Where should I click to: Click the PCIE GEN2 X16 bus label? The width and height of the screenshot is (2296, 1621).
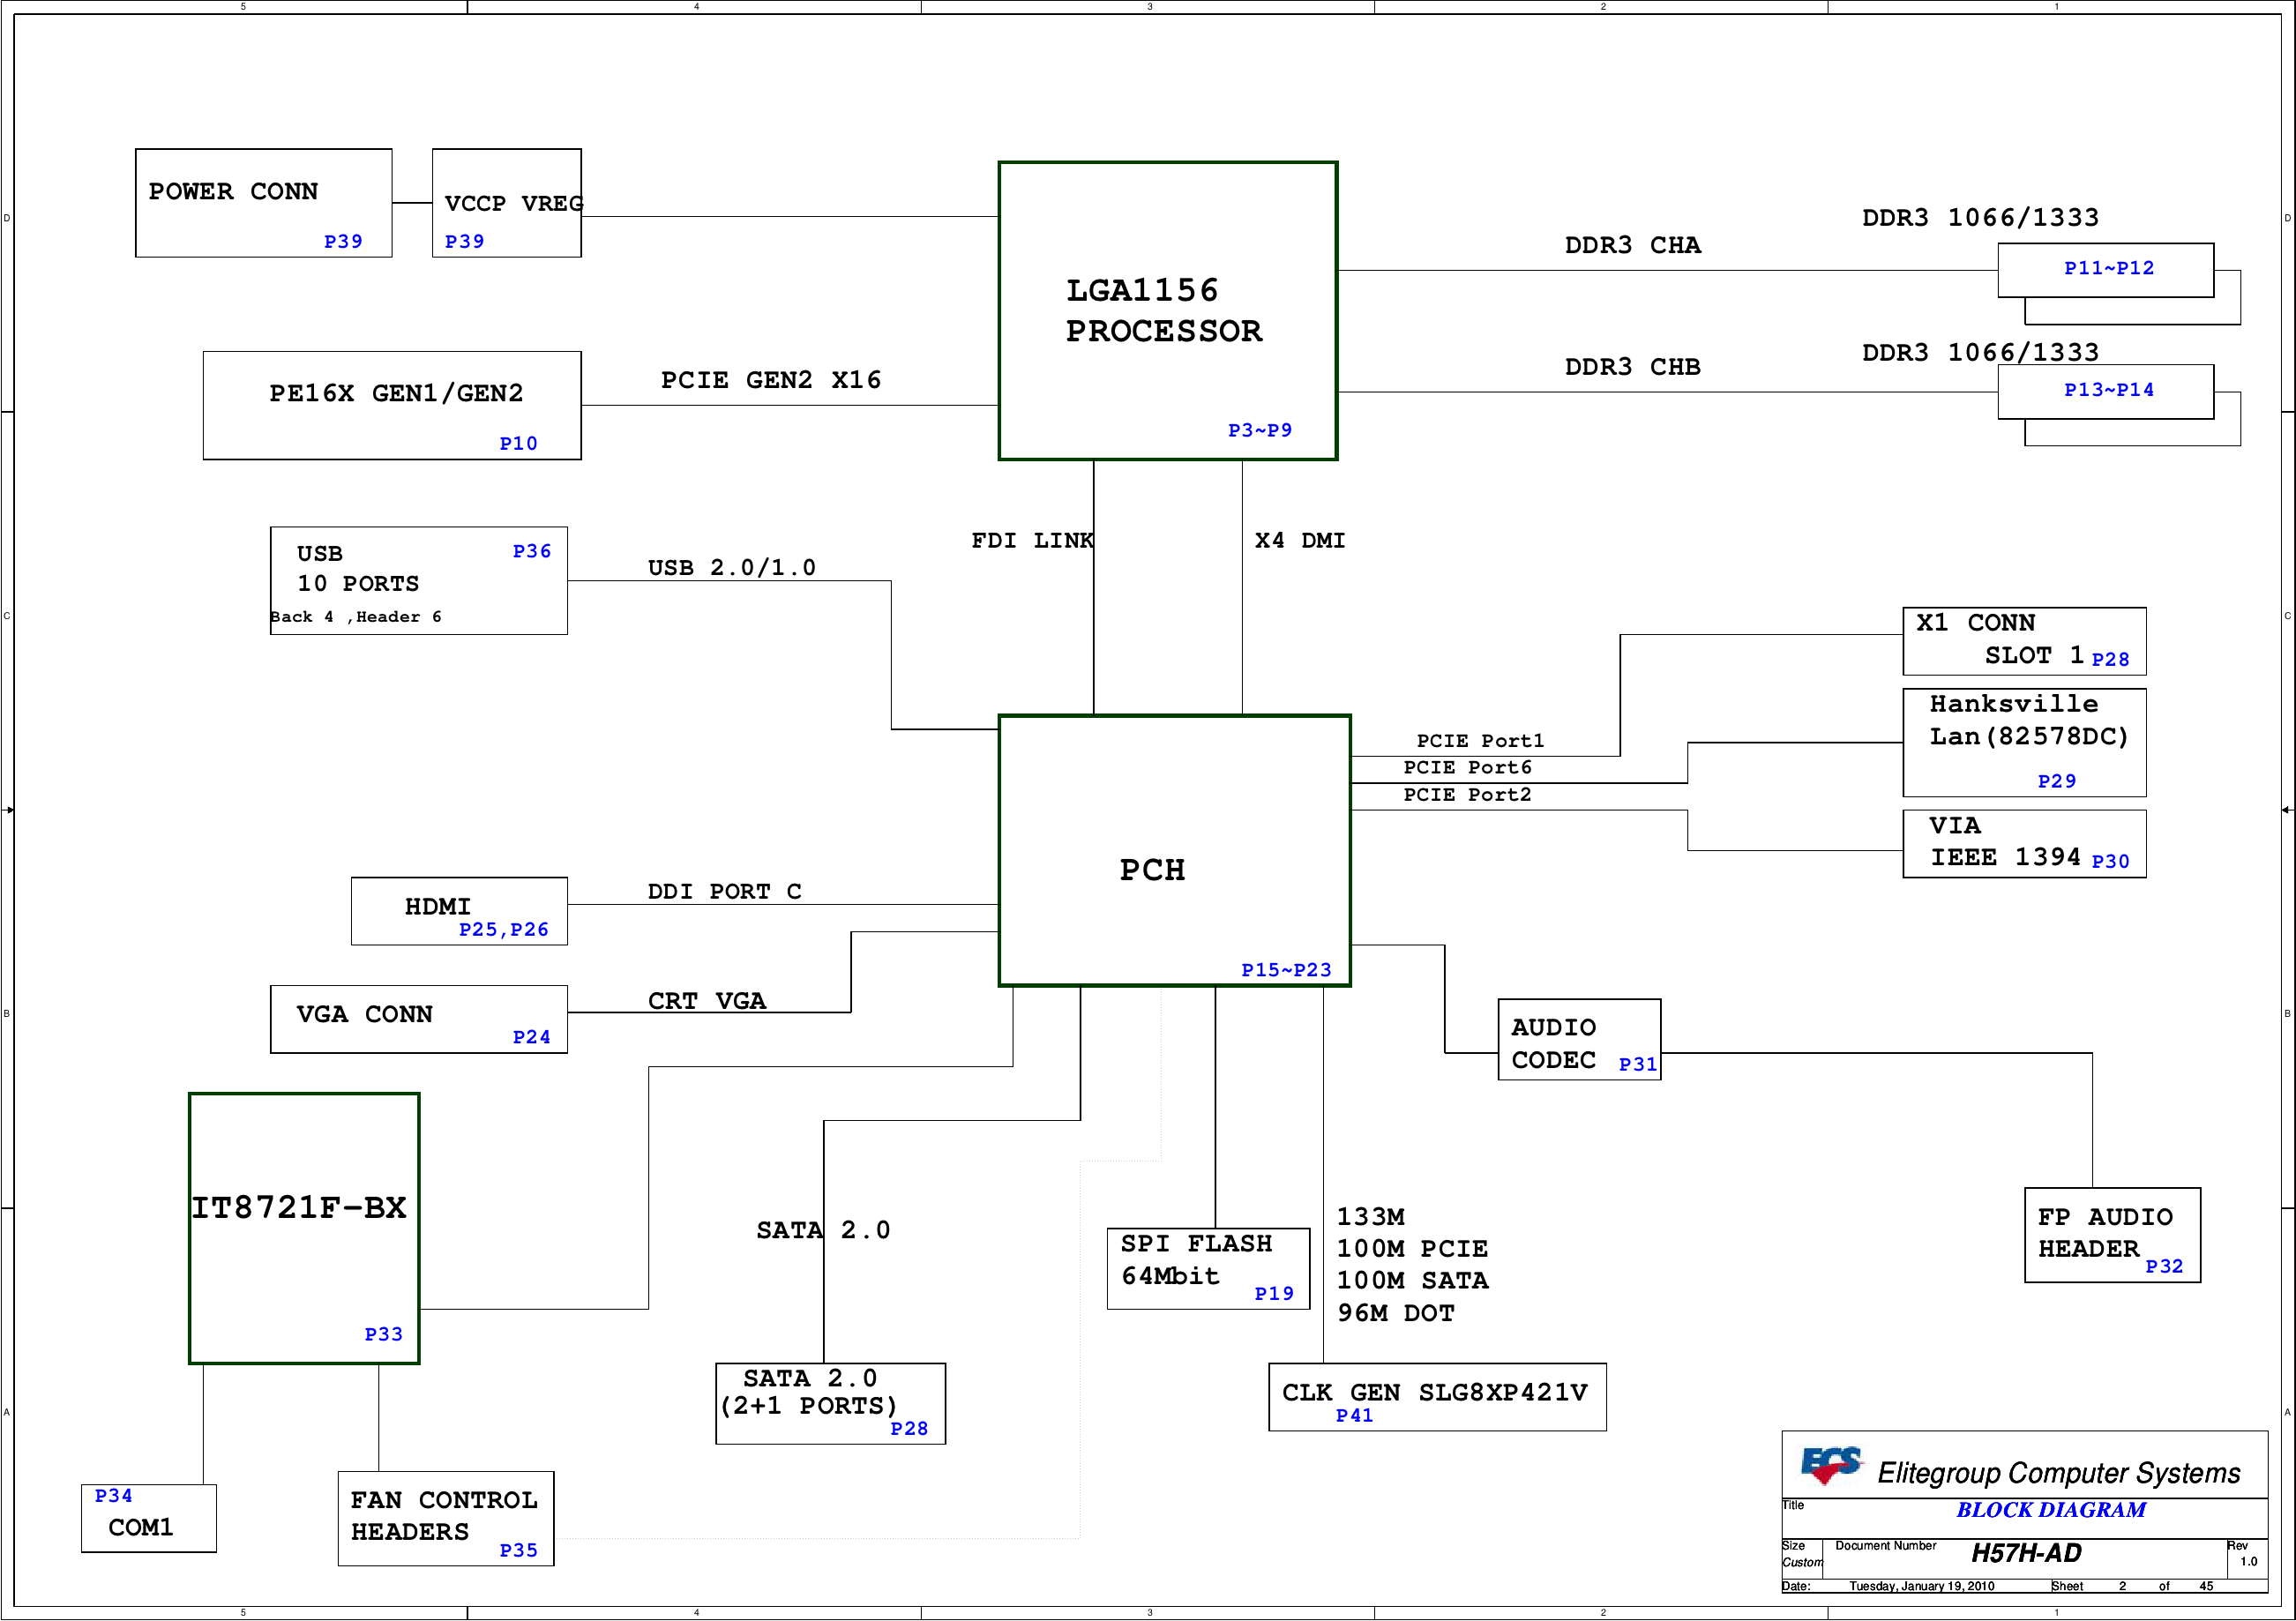771,380
